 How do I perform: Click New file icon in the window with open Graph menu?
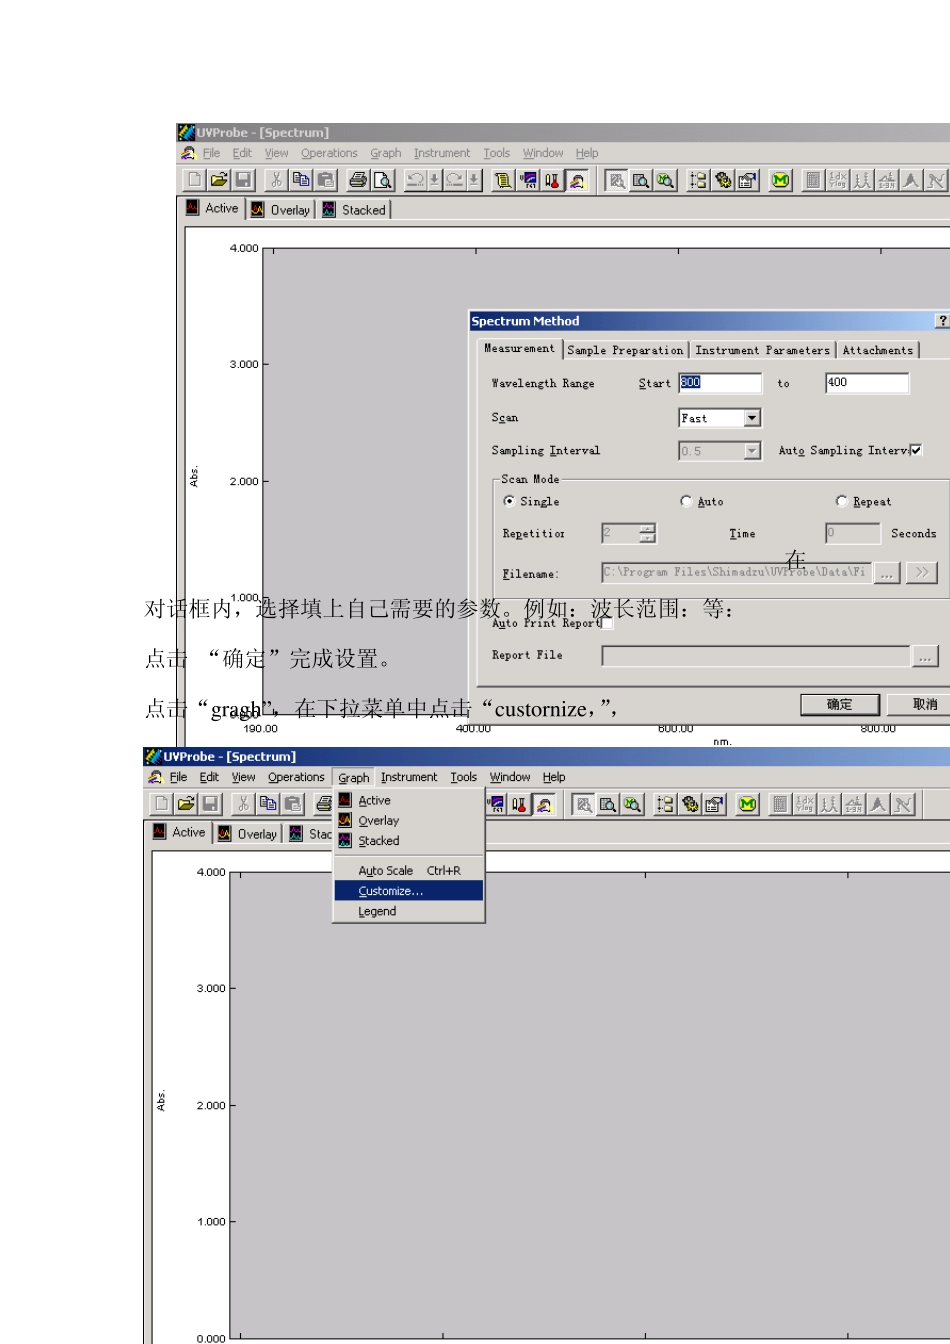point(162,804)
